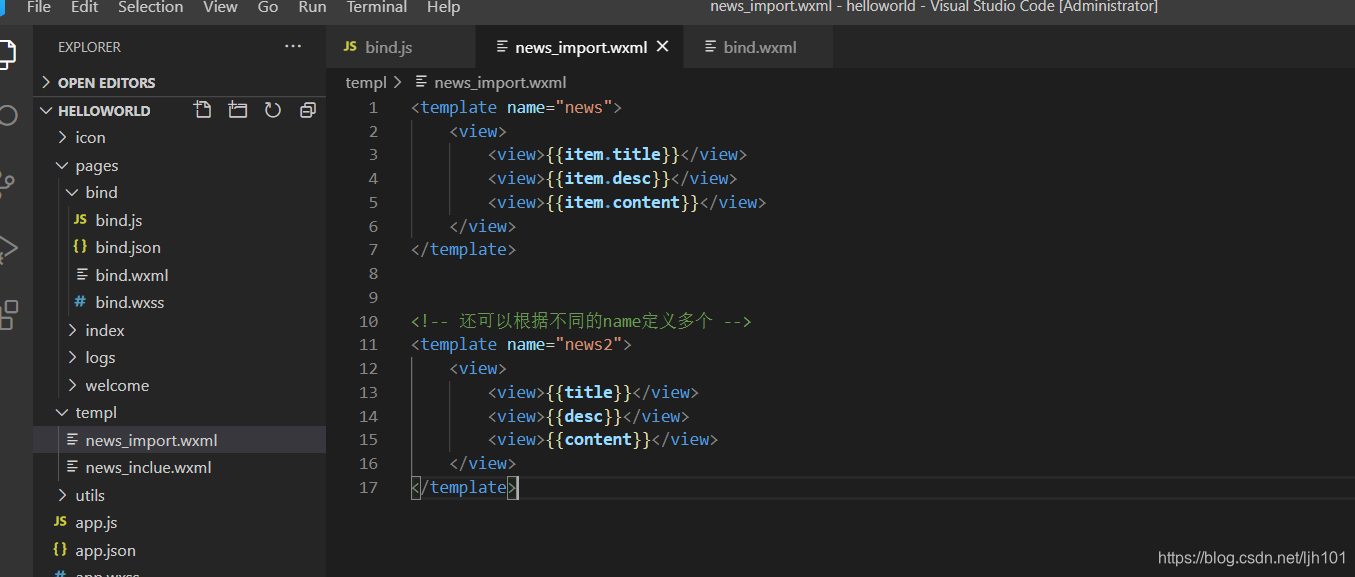The height and width of the screenshot is (577, 1355).
Task: Click the JS file icon beside app.js
Action: pos(60,522)
